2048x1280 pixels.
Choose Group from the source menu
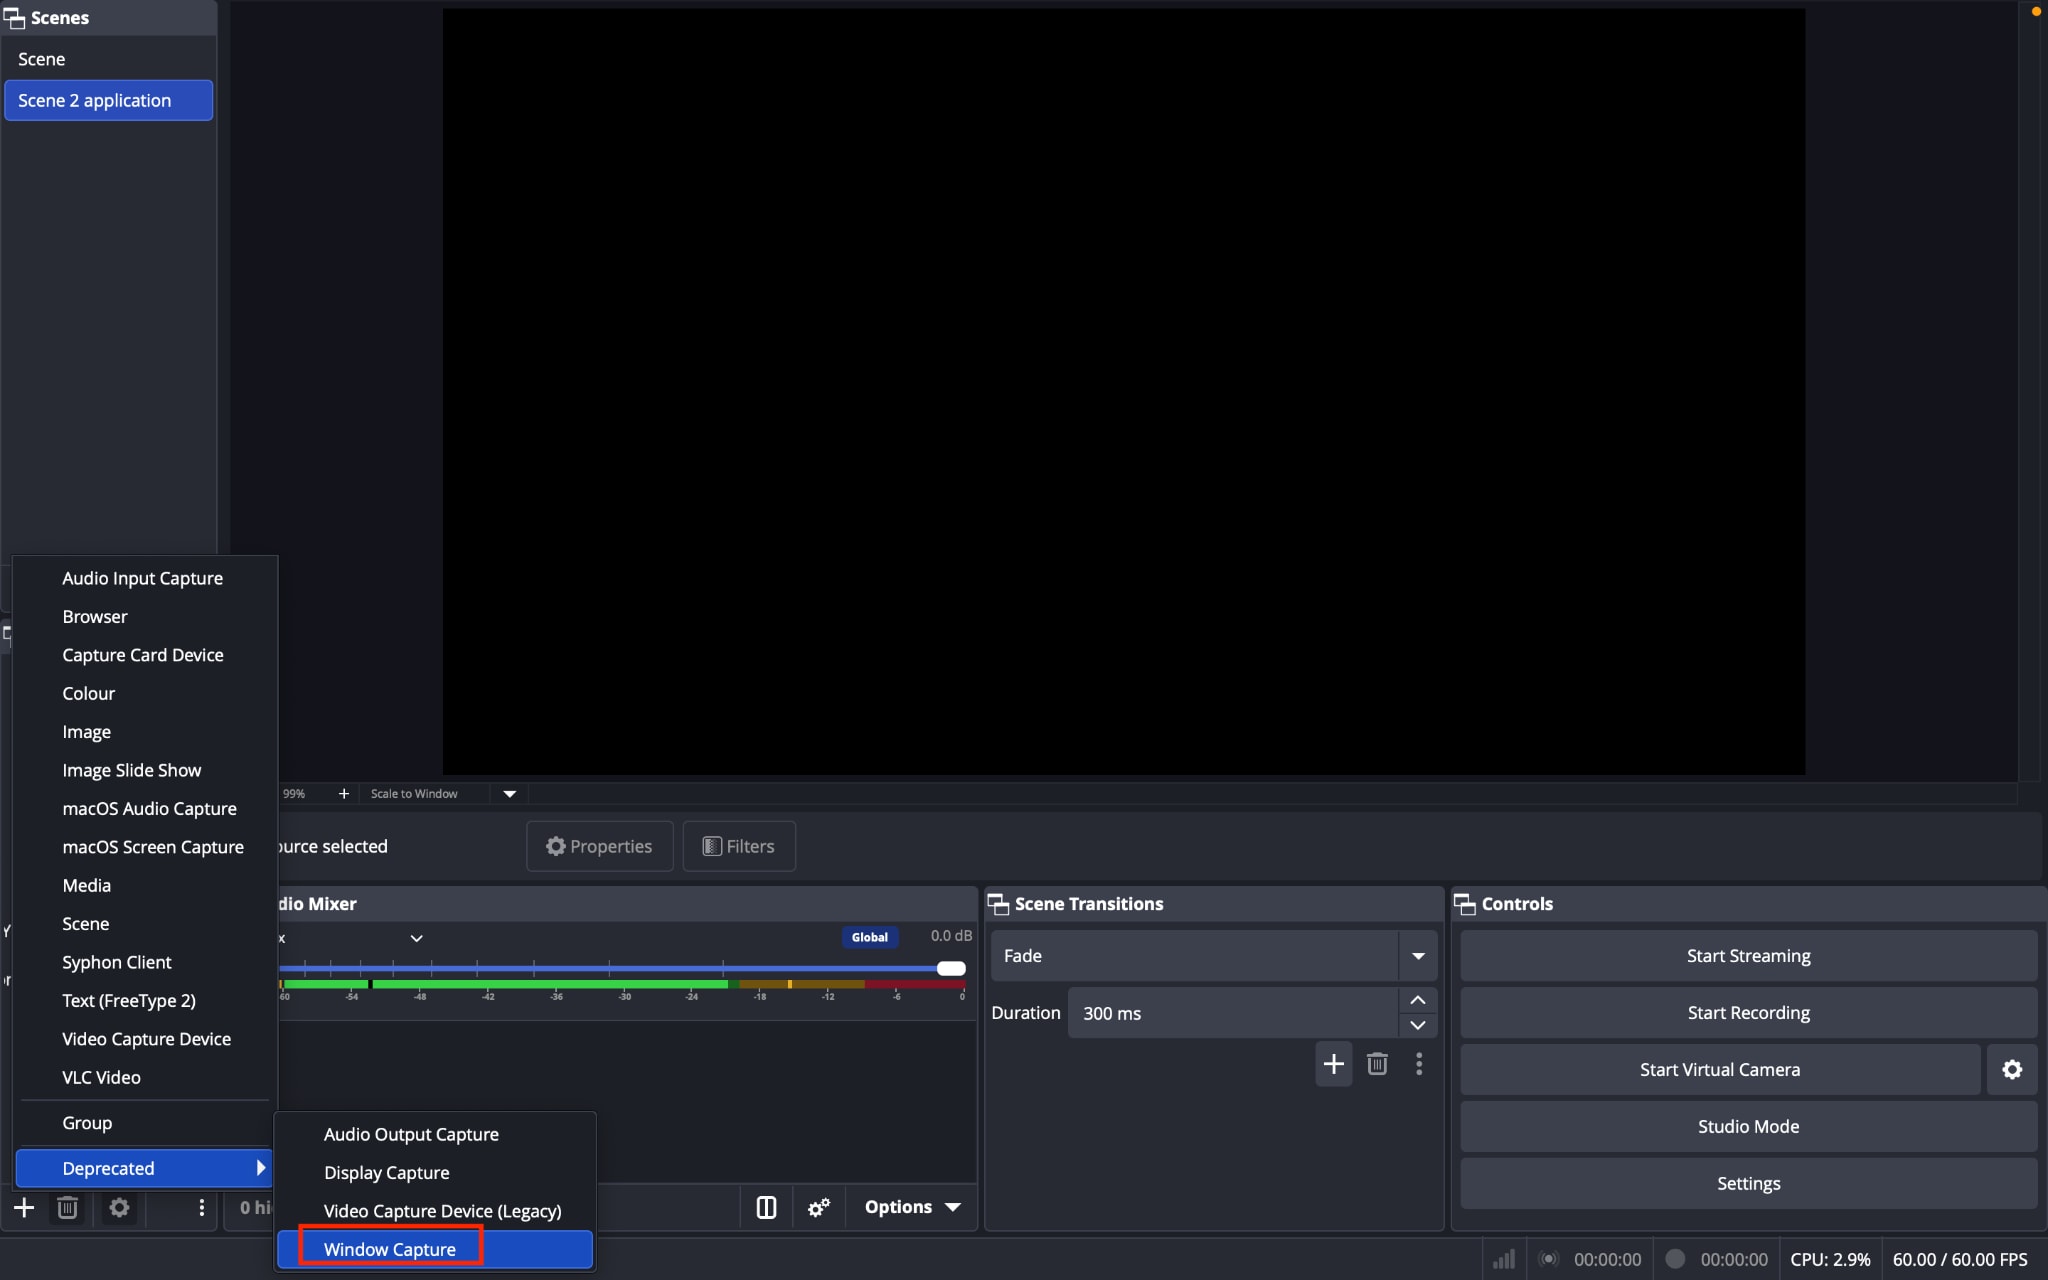pyautogui.click(x=144, y=1123)
